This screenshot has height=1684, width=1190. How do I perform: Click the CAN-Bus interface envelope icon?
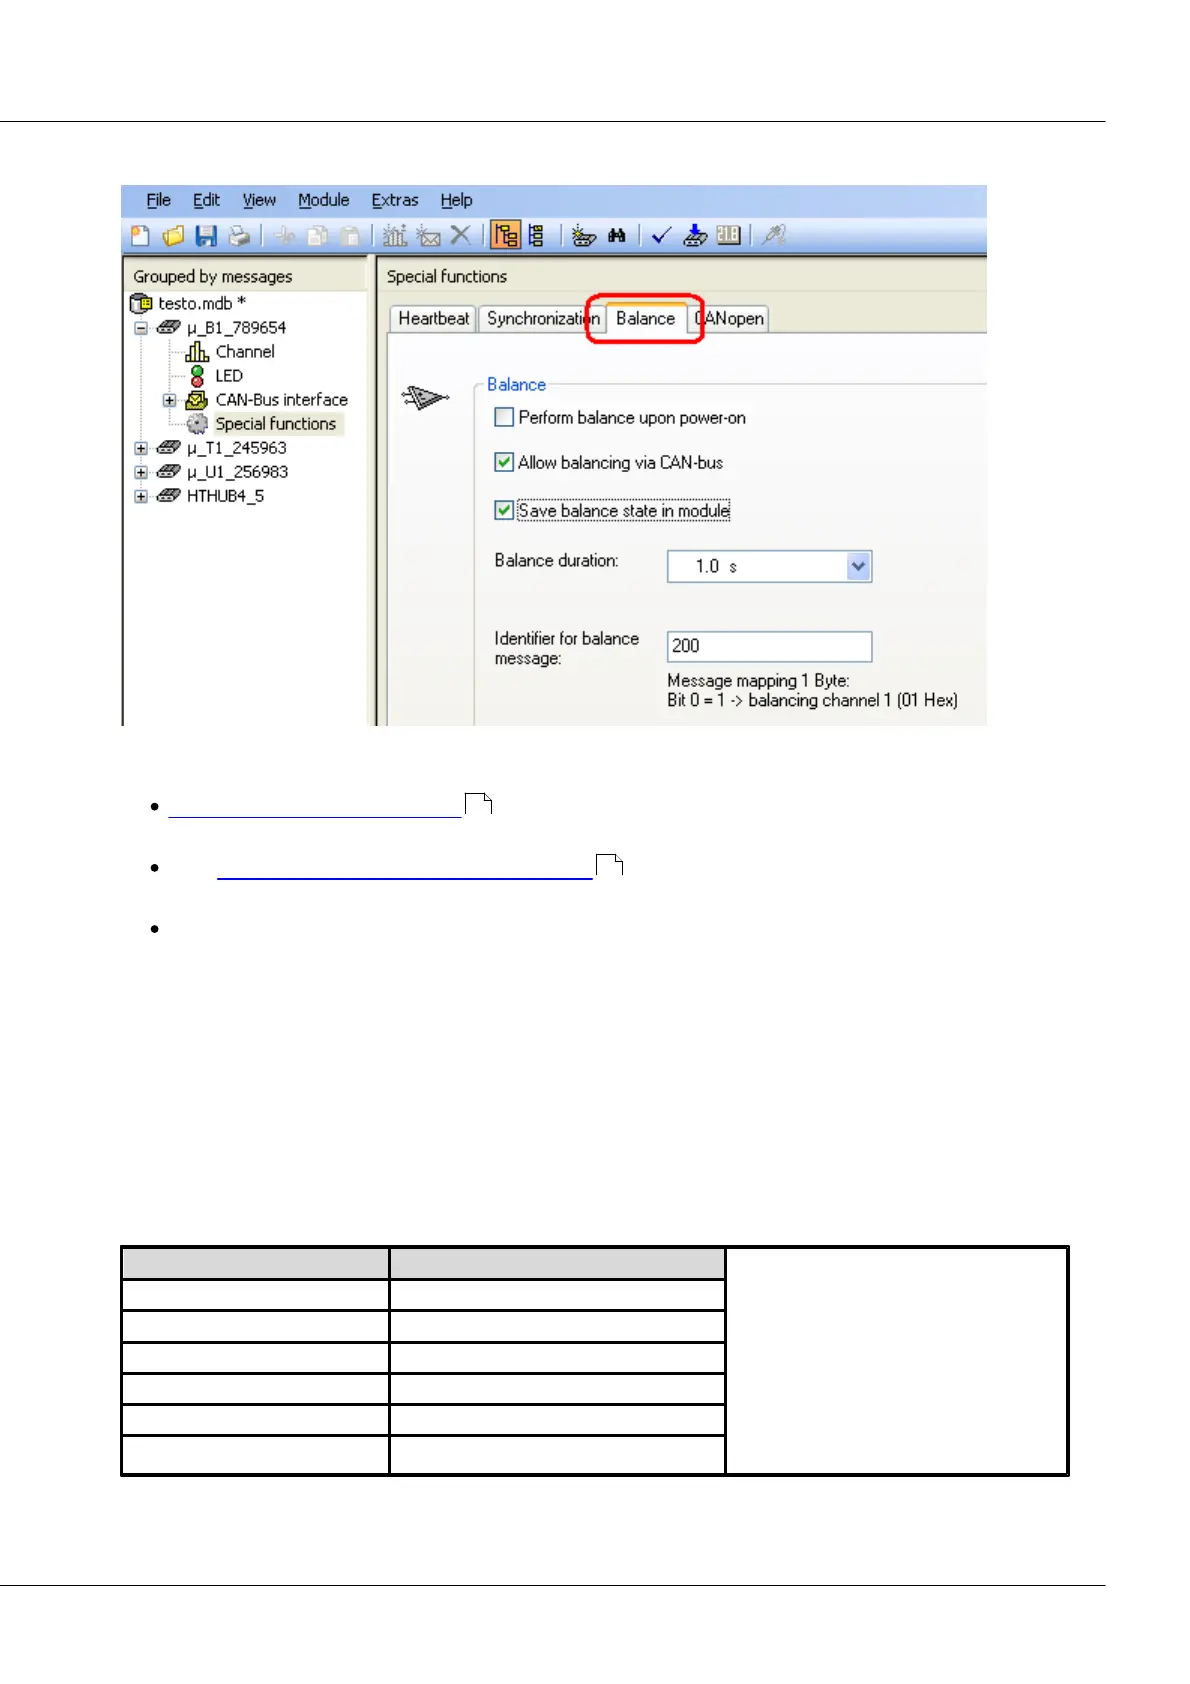point(197,400)
